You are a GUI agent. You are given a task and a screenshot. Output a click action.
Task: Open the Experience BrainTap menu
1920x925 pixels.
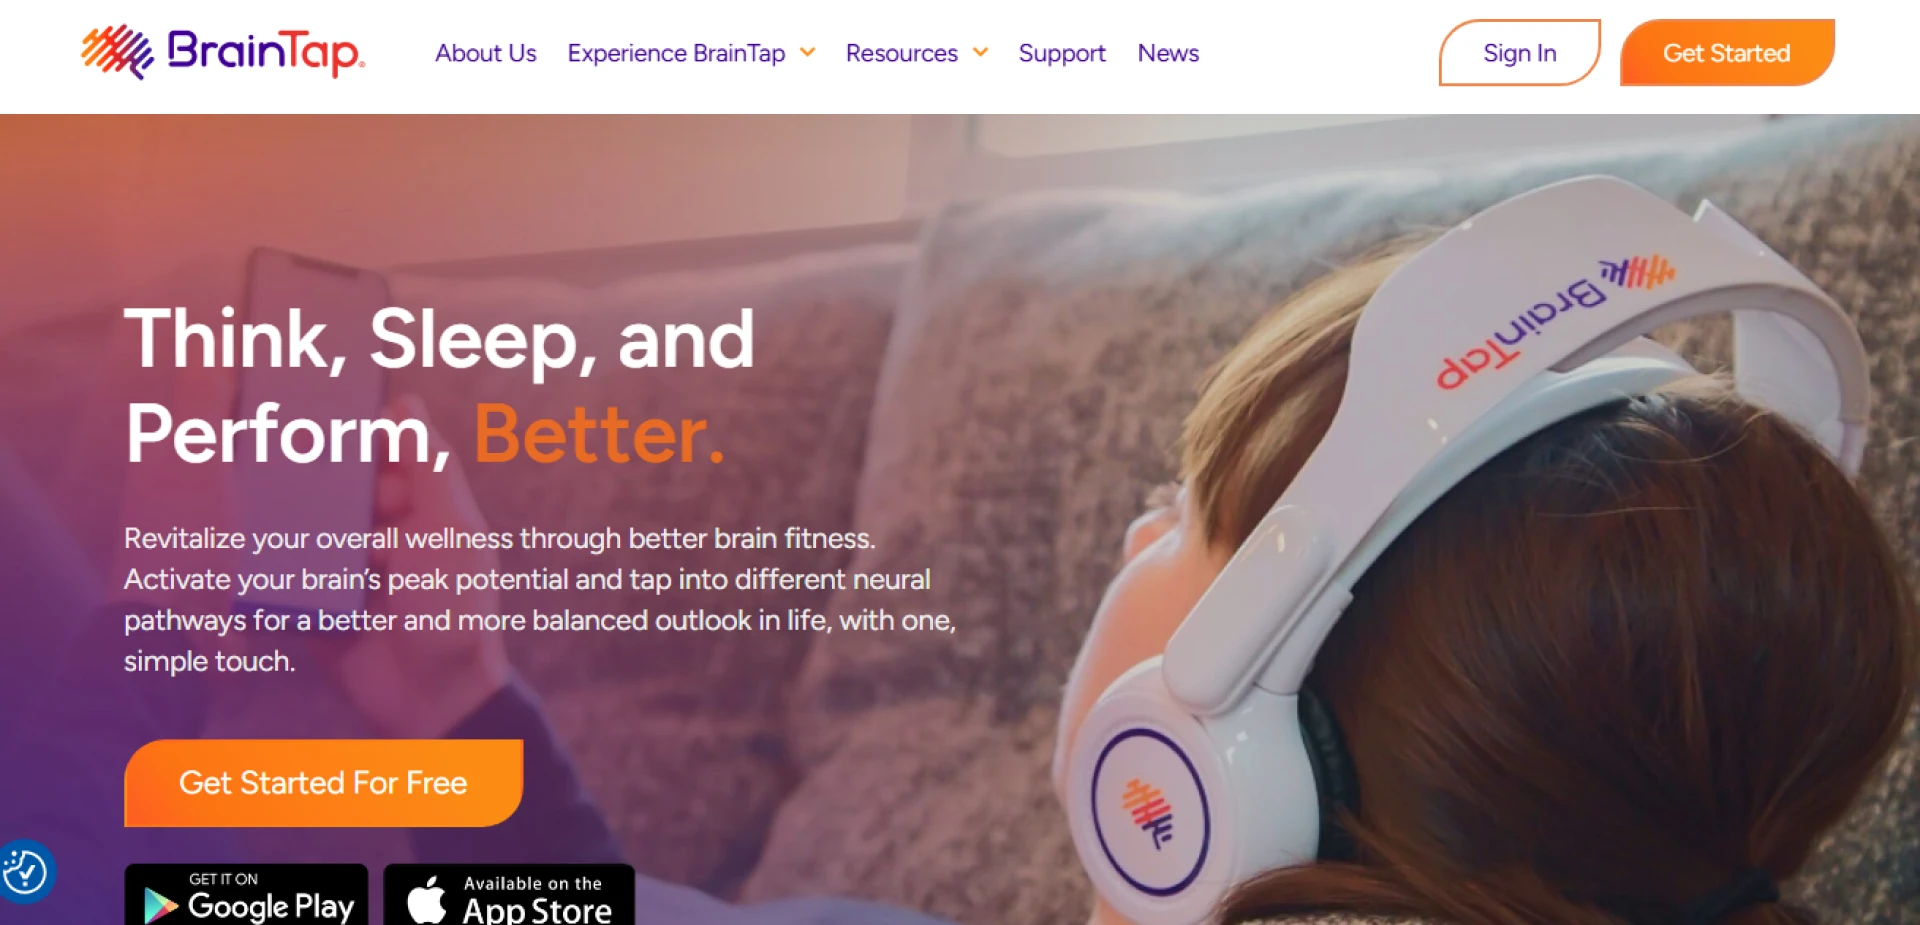coord(676,53)
